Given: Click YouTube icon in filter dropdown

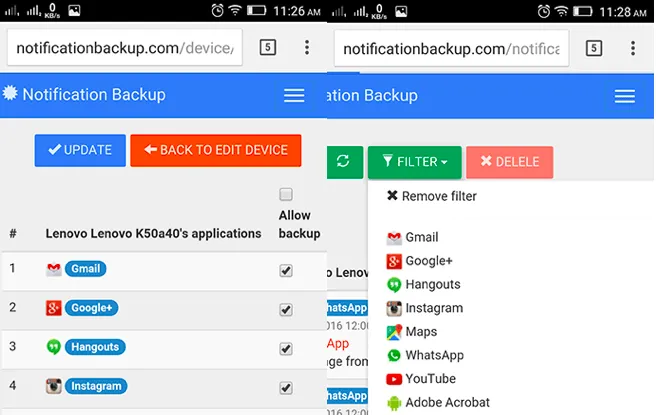Looking at the screenshot, I should 394,379.
